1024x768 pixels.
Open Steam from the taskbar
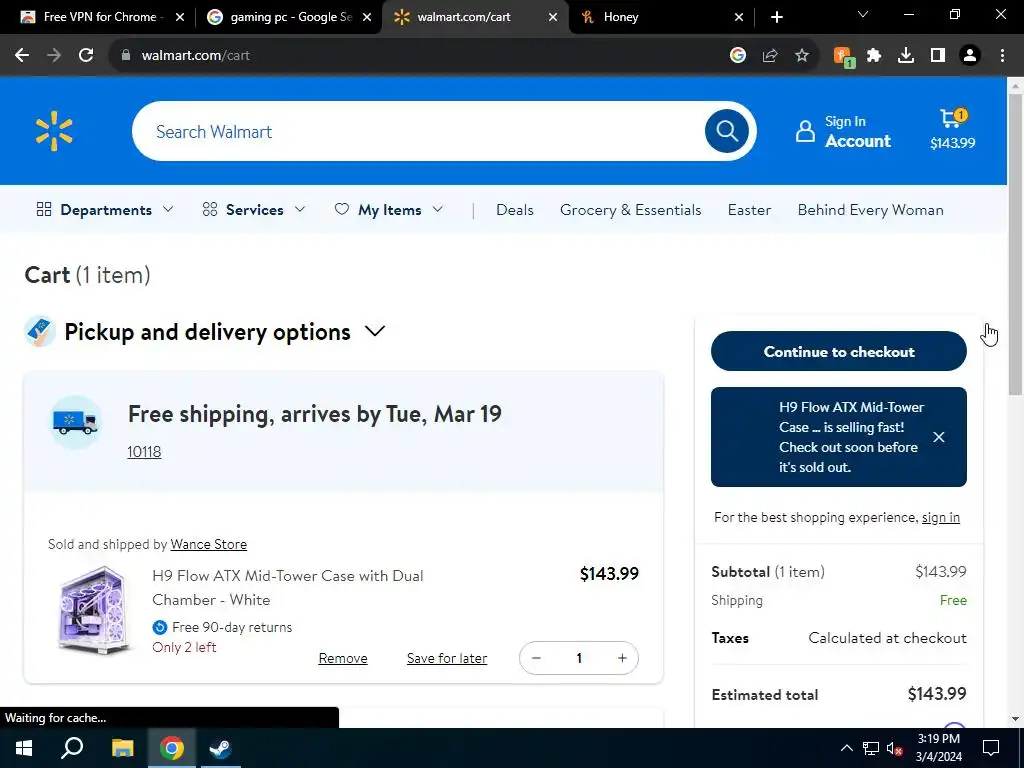(x=220, y=748)
